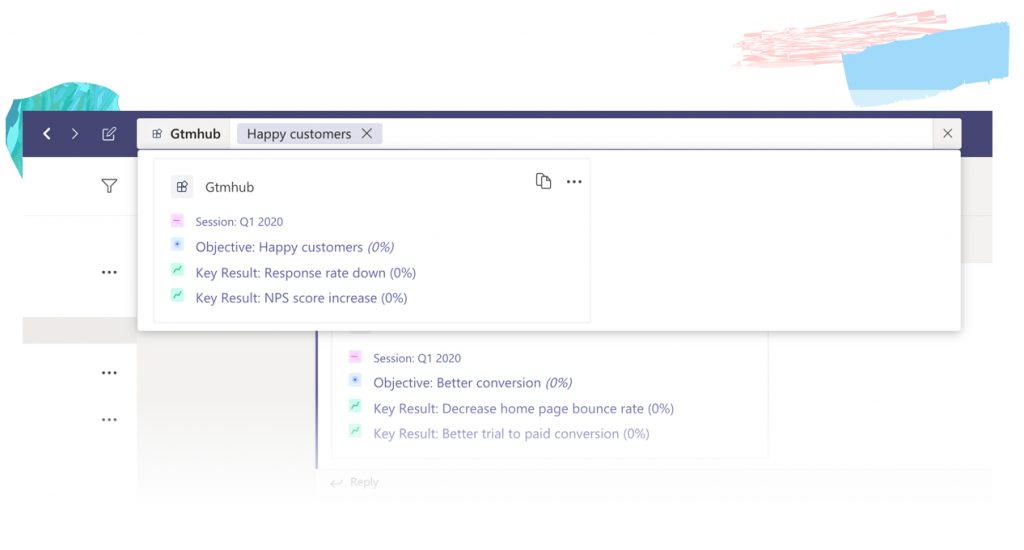Open last sidebar more options ellipsis
Screen dimensions: 1024x550
(x=109, y=420)
